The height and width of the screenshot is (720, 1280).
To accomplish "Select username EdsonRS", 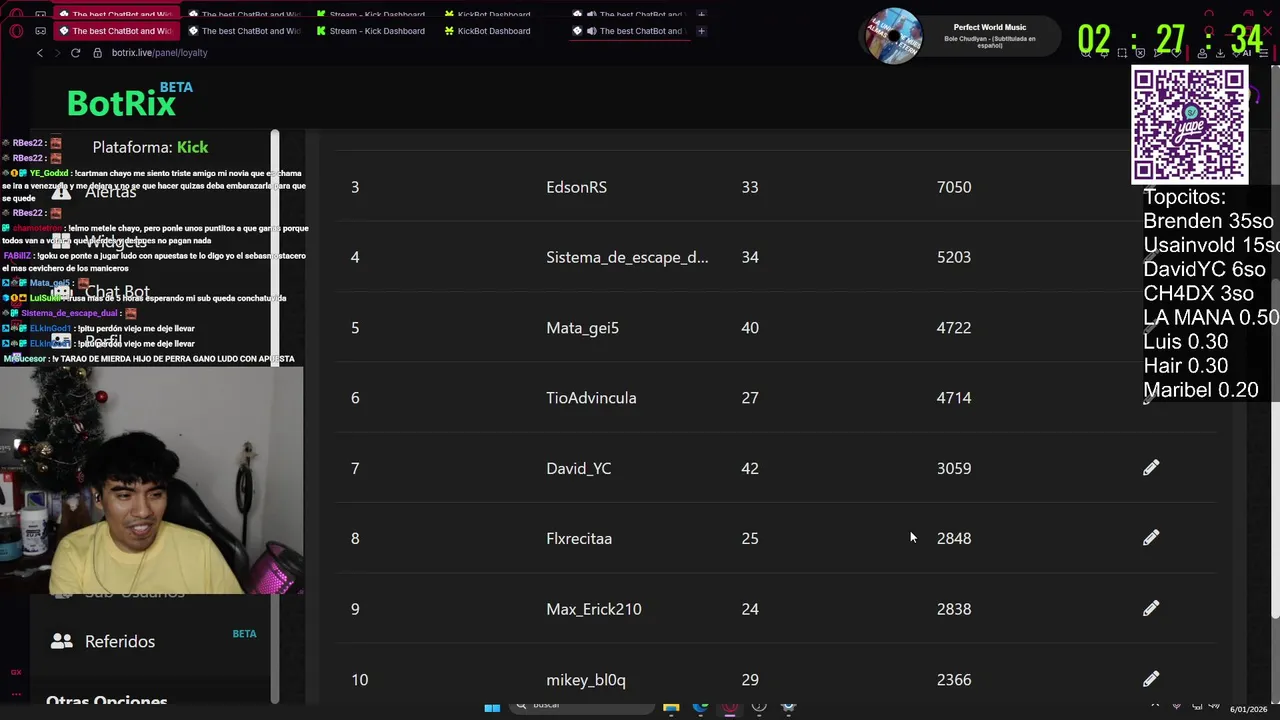I will 576,187.
